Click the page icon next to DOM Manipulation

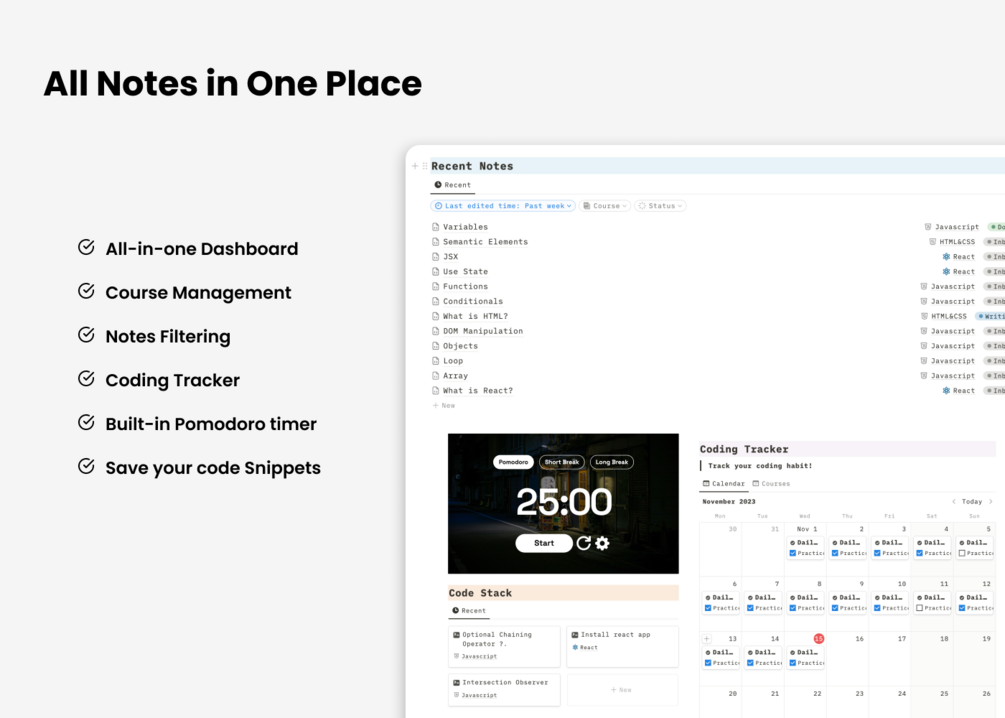[436, 331]
